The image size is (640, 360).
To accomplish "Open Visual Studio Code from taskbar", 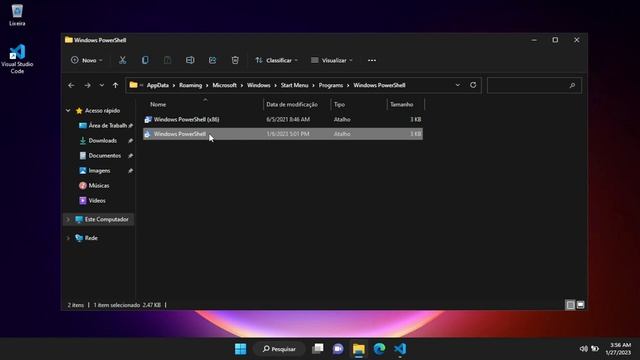I will click(400, 349).
